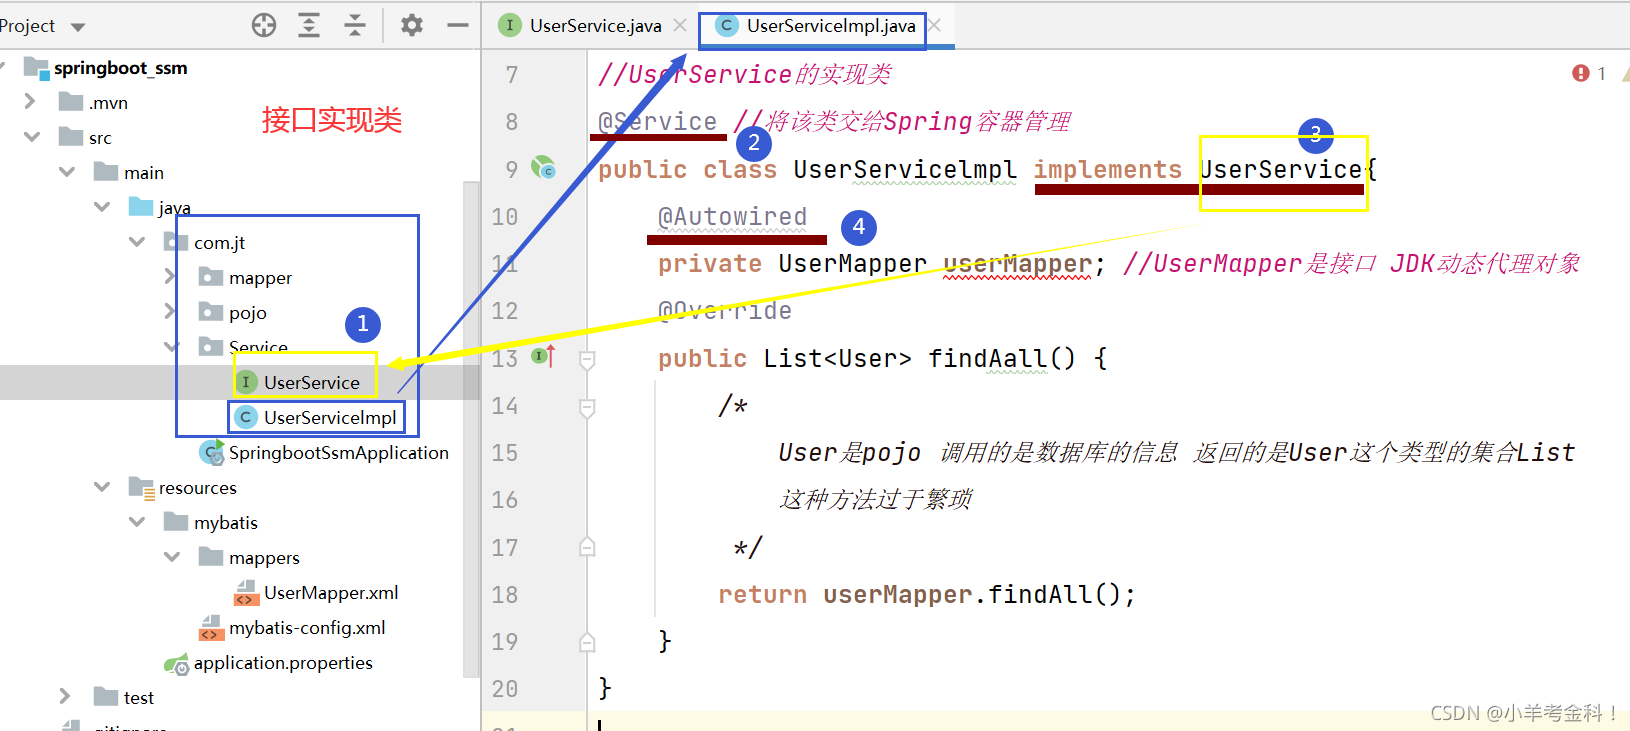Expand the test folder

pos(65,697)
